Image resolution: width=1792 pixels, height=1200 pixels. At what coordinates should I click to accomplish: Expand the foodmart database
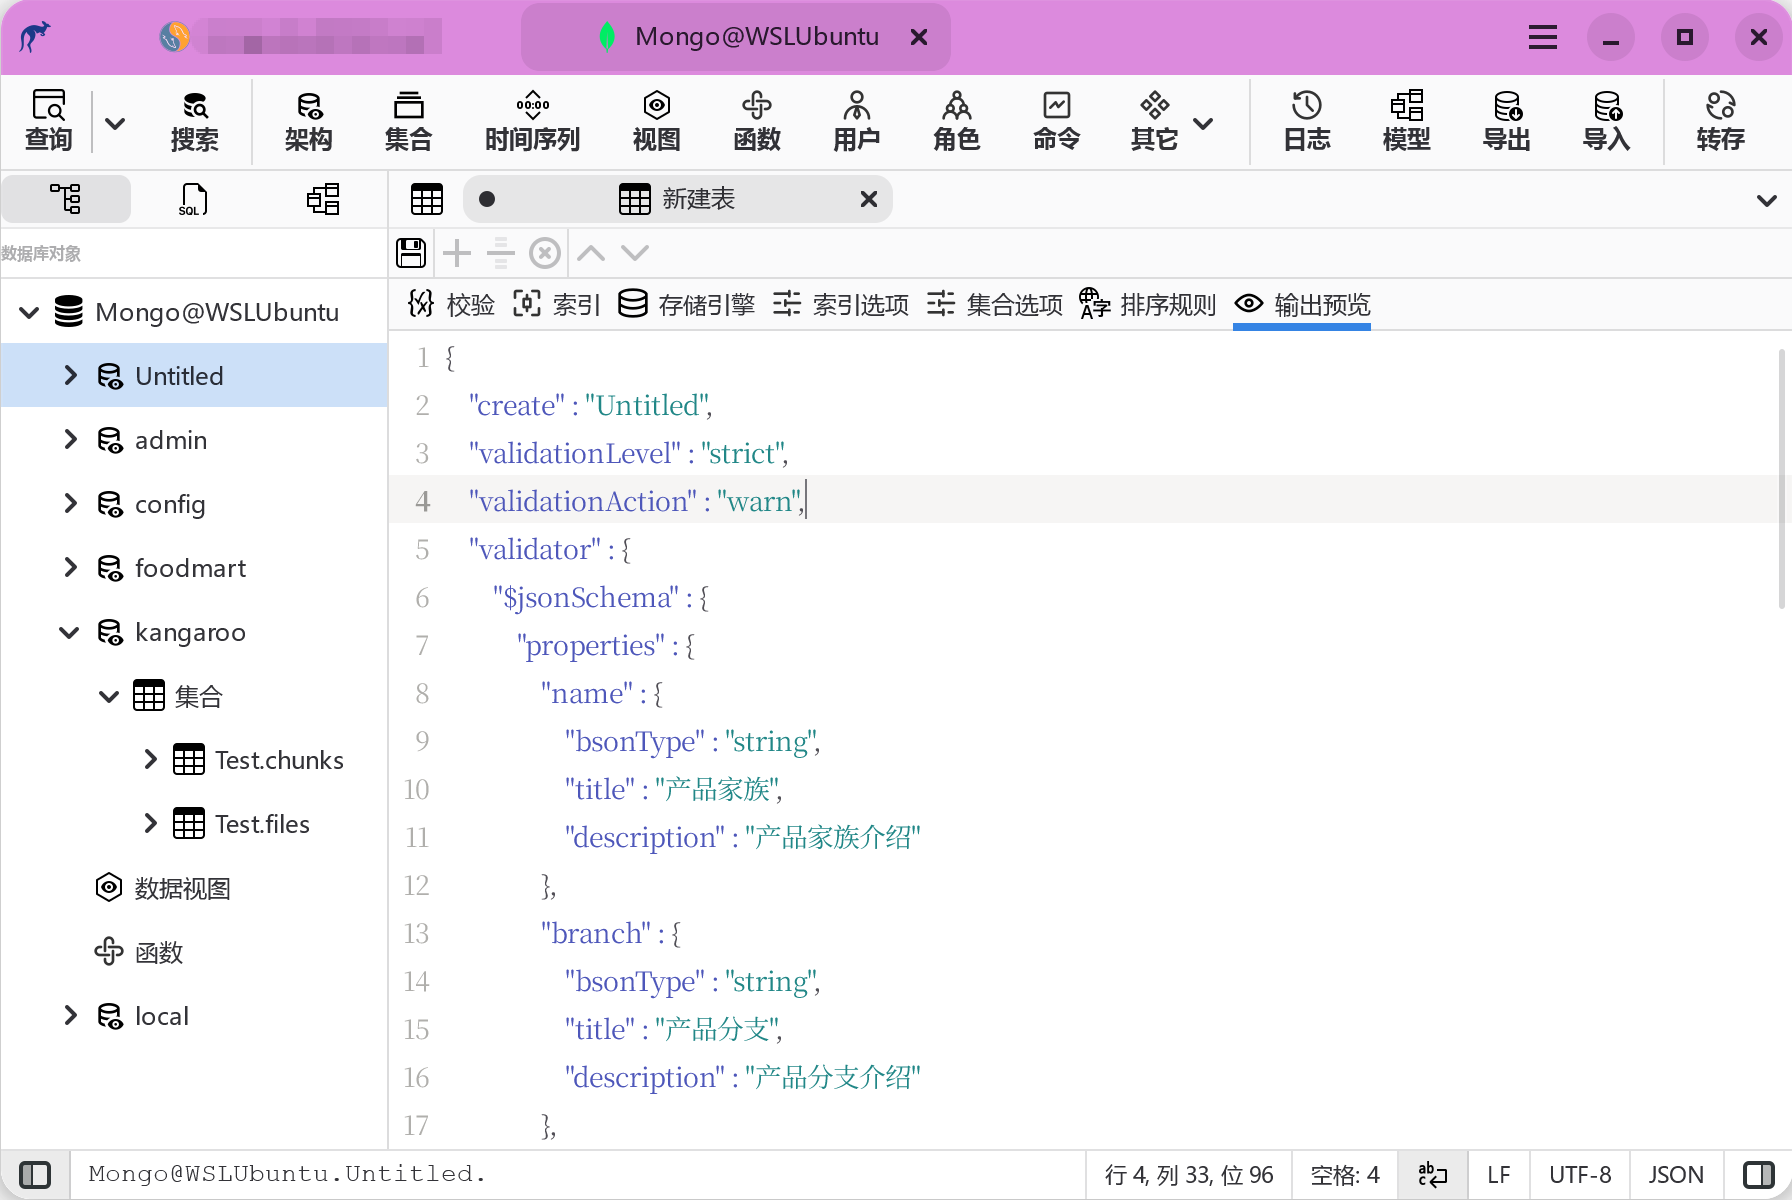[x=68, y=567]
